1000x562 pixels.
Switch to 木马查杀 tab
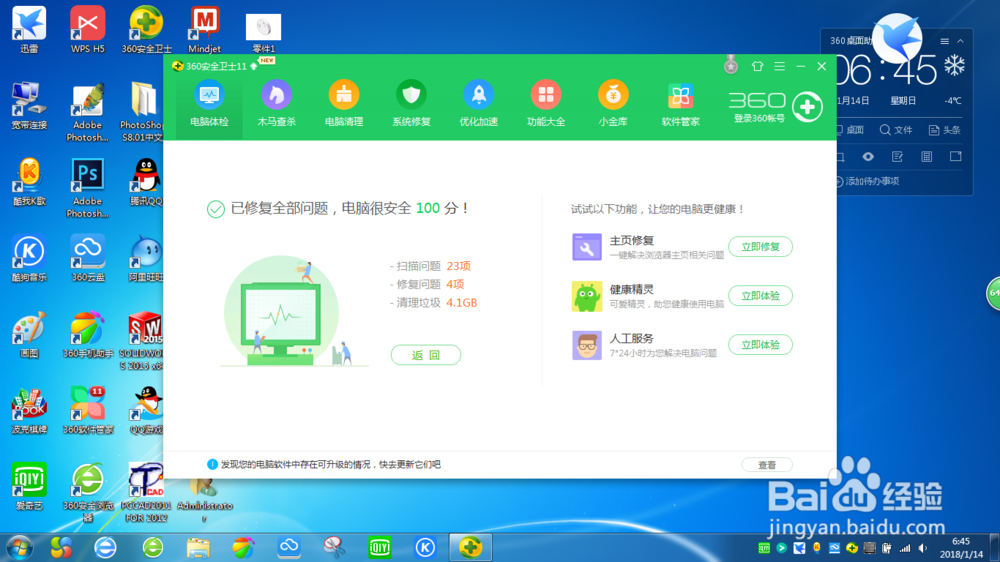pyautogui.click(x=276, y=105)
